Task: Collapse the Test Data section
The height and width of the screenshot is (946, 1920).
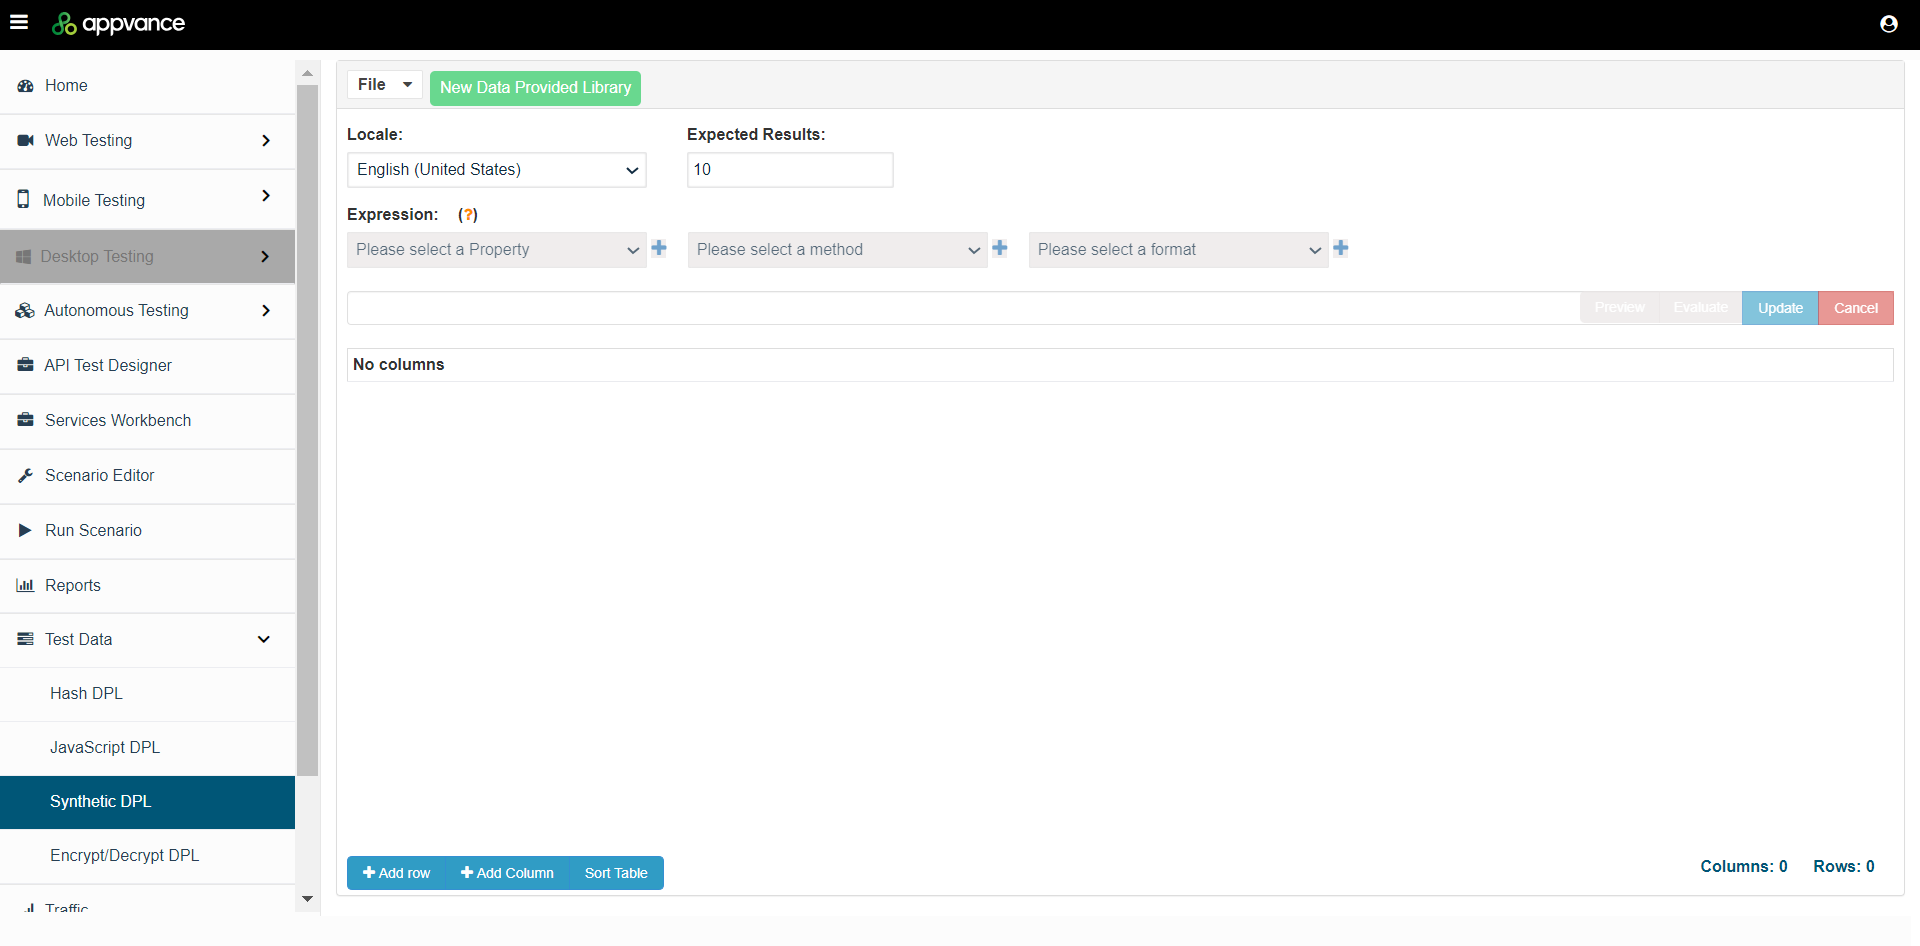Action: (x=264, y=640)
